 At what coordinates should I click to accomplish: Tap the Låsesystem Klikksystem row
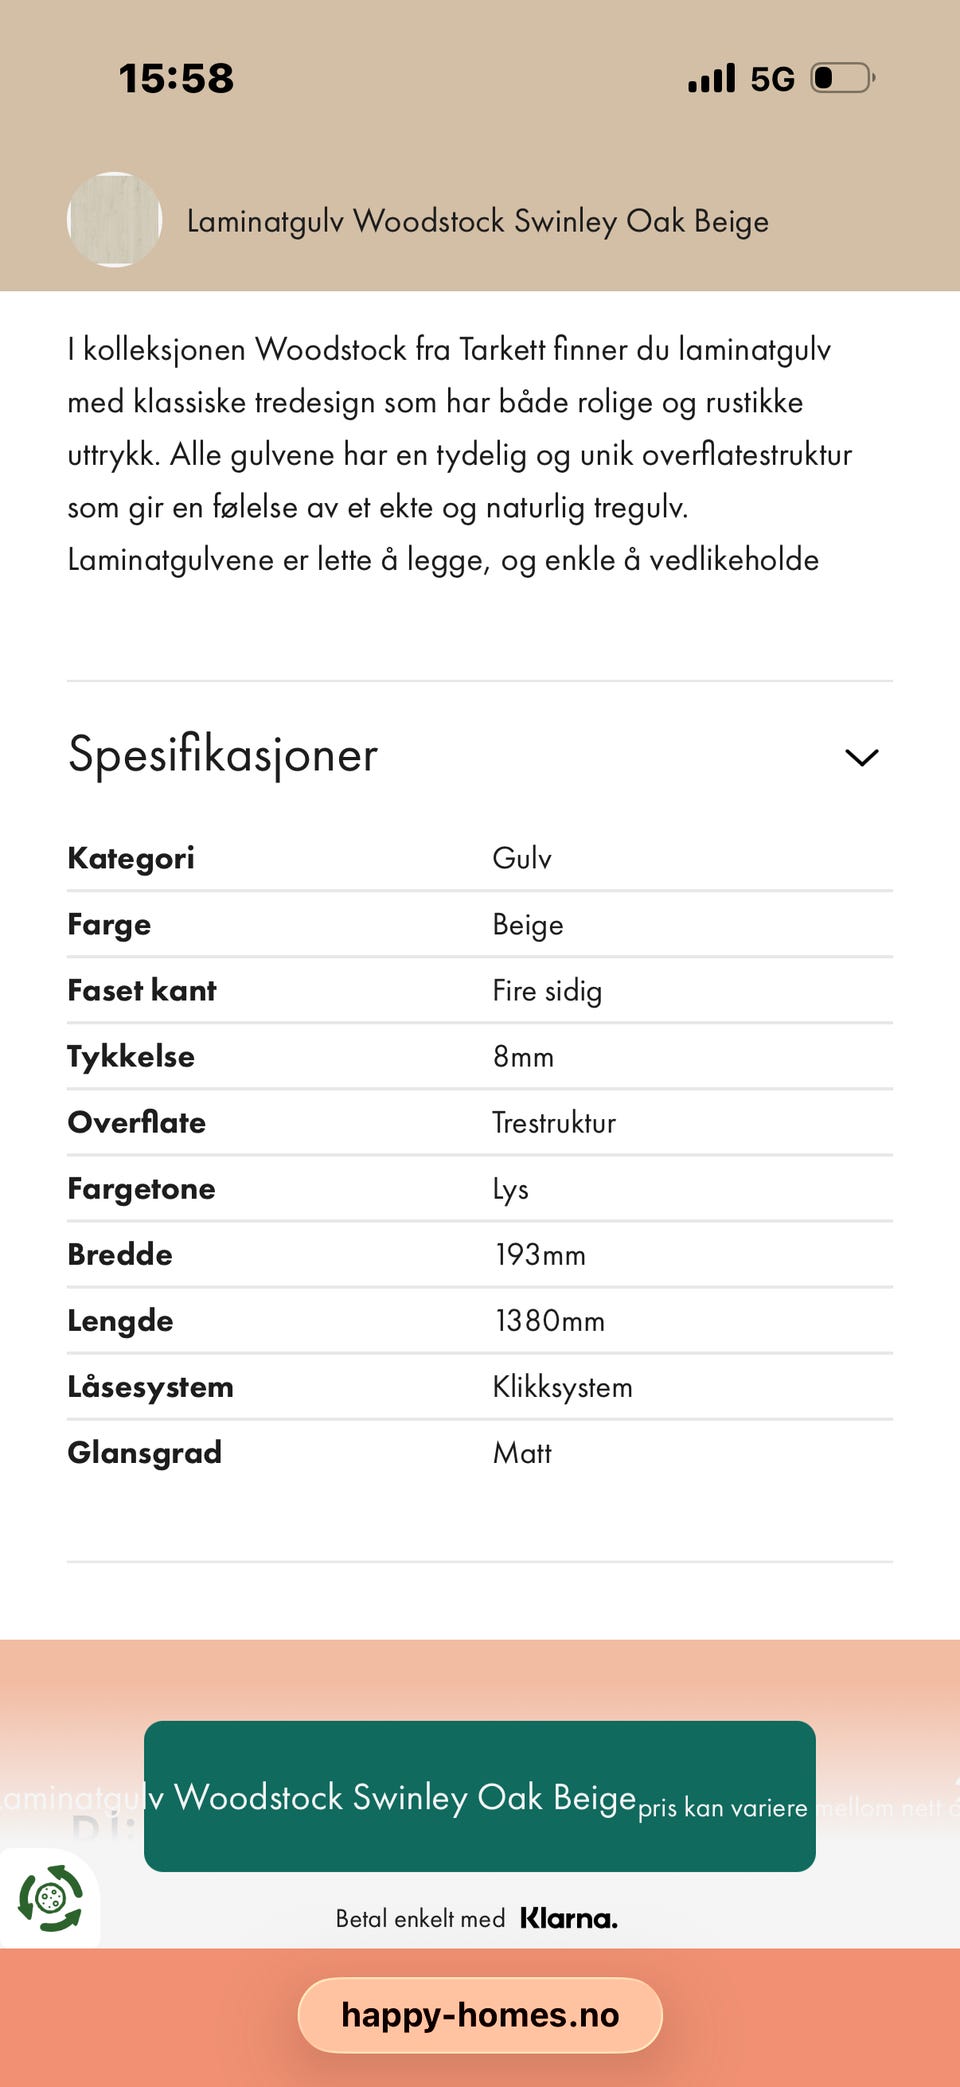[x=480, y=1386]
